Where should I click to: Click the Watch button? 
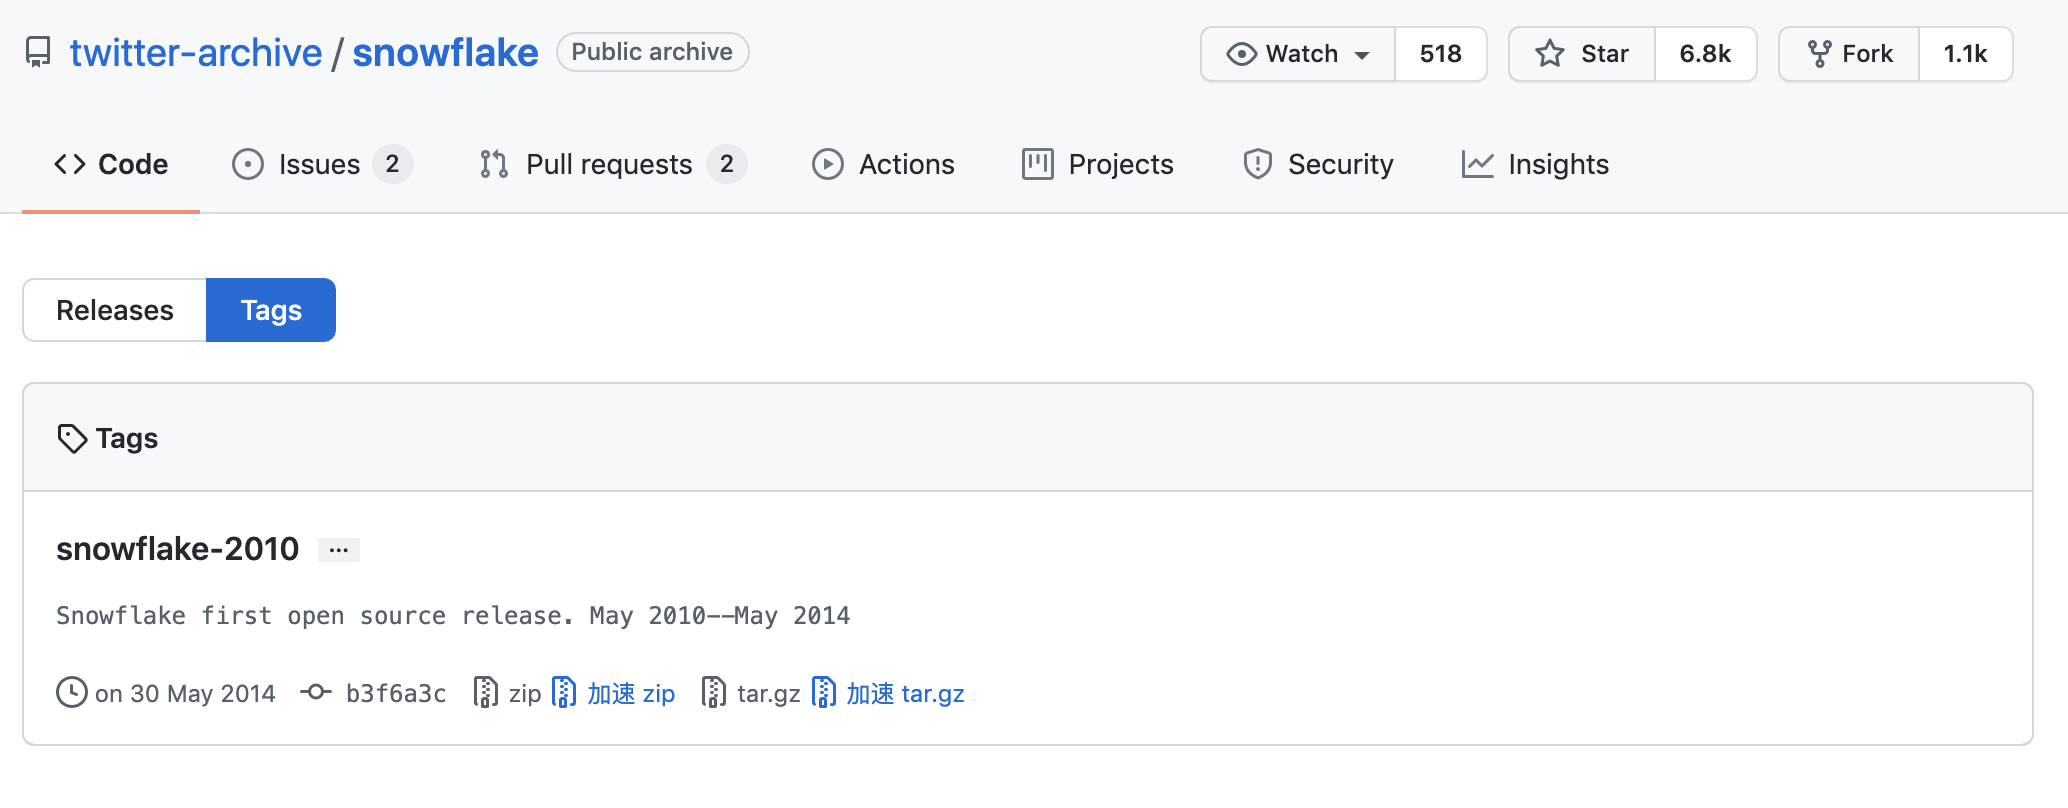click(x=1298, y=54)
